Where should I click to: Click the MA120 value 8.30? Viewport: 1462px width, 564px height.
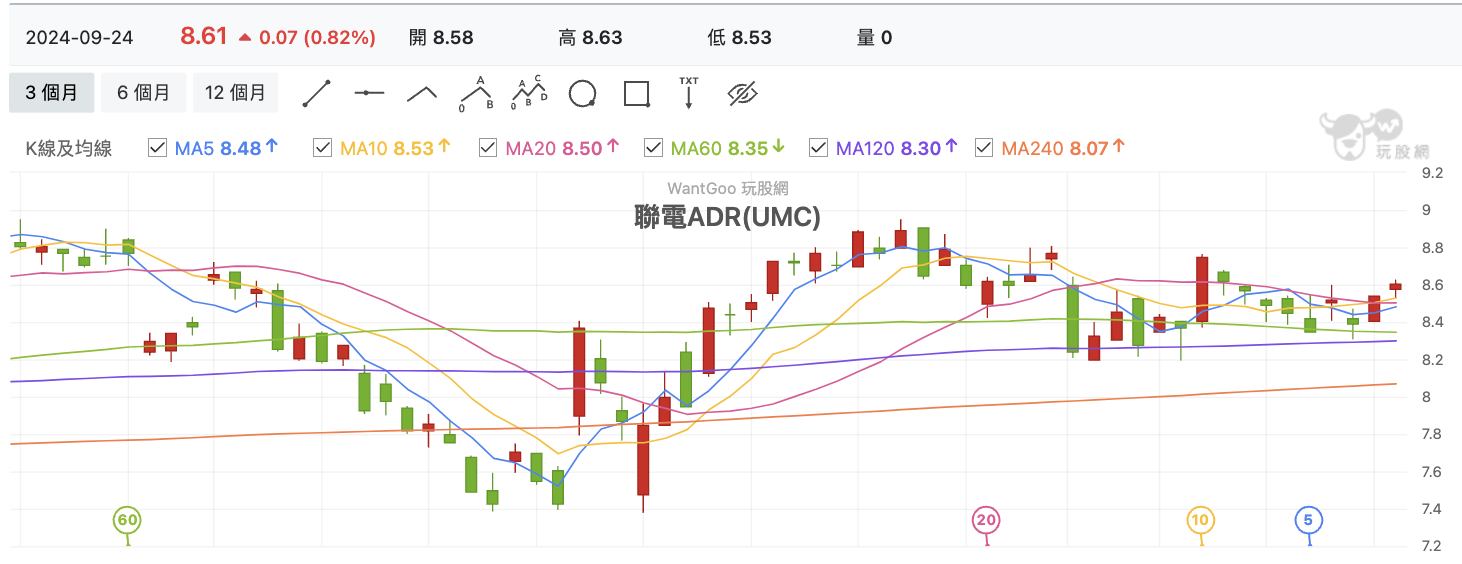pyautogui.click(x=921, y=148)
